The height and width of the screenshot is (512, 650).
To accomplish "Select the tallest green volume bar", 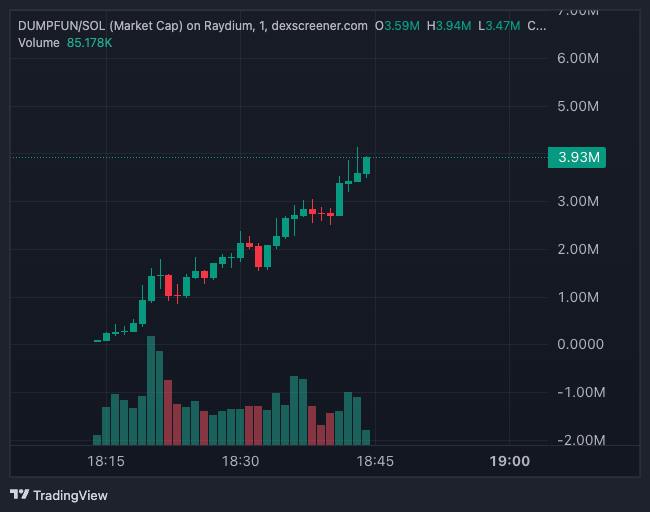I will pyautogui.click(x=151, y=390).
